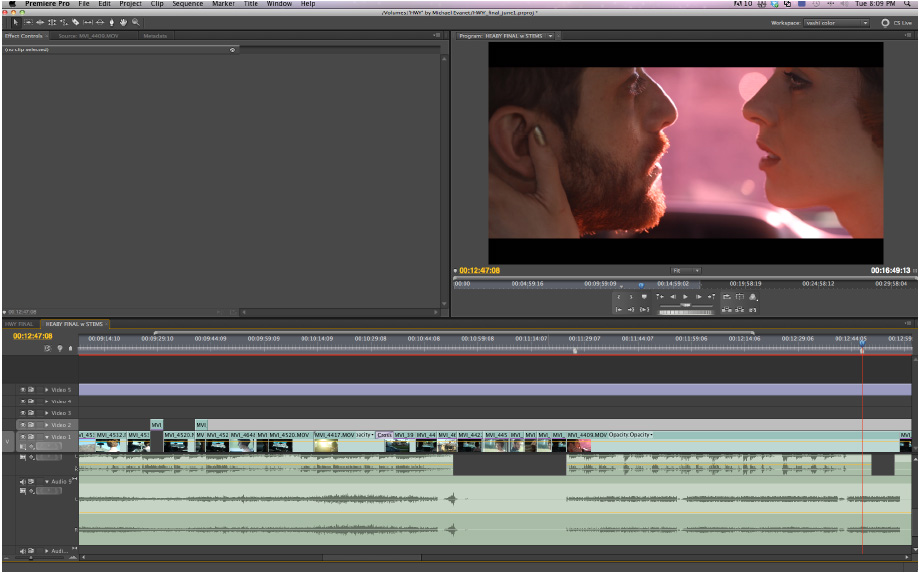Viewport: 919px width, 573px height.
Task: Add an unnumbered marker in Program monitor
Action: pyautogui.click(x=644, y=297)
